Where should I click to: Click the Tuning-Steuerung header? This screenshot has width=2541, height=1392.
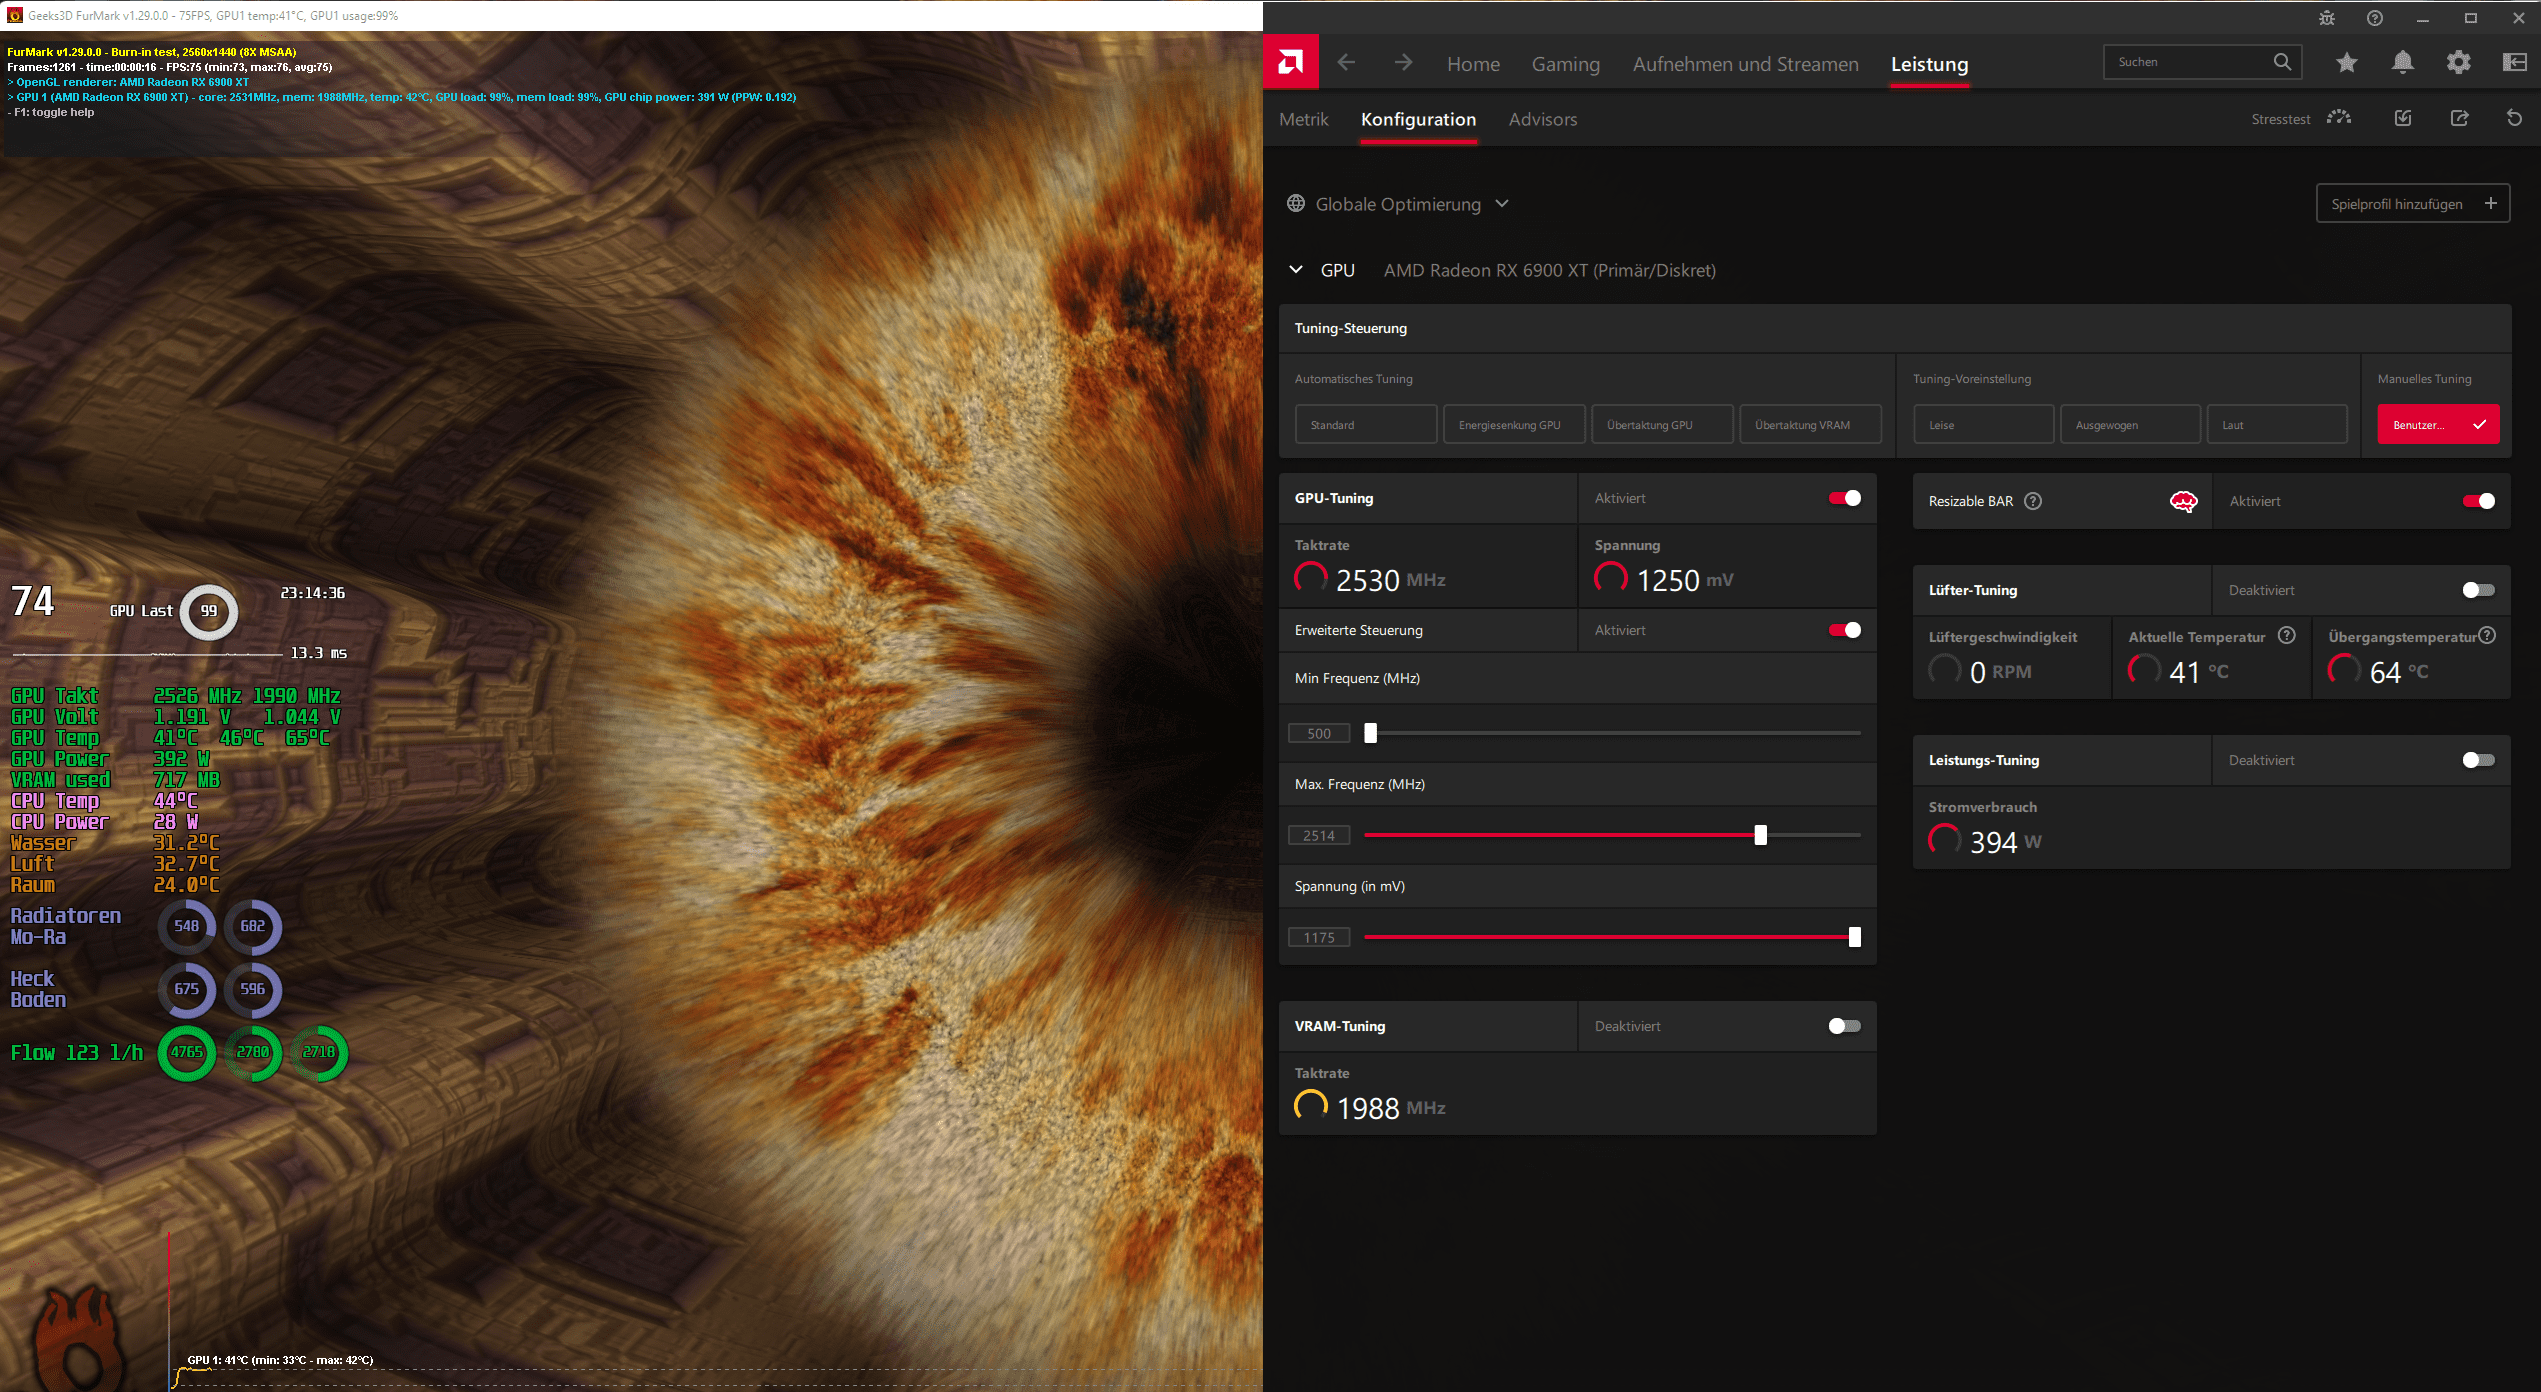coord(1894,328)
